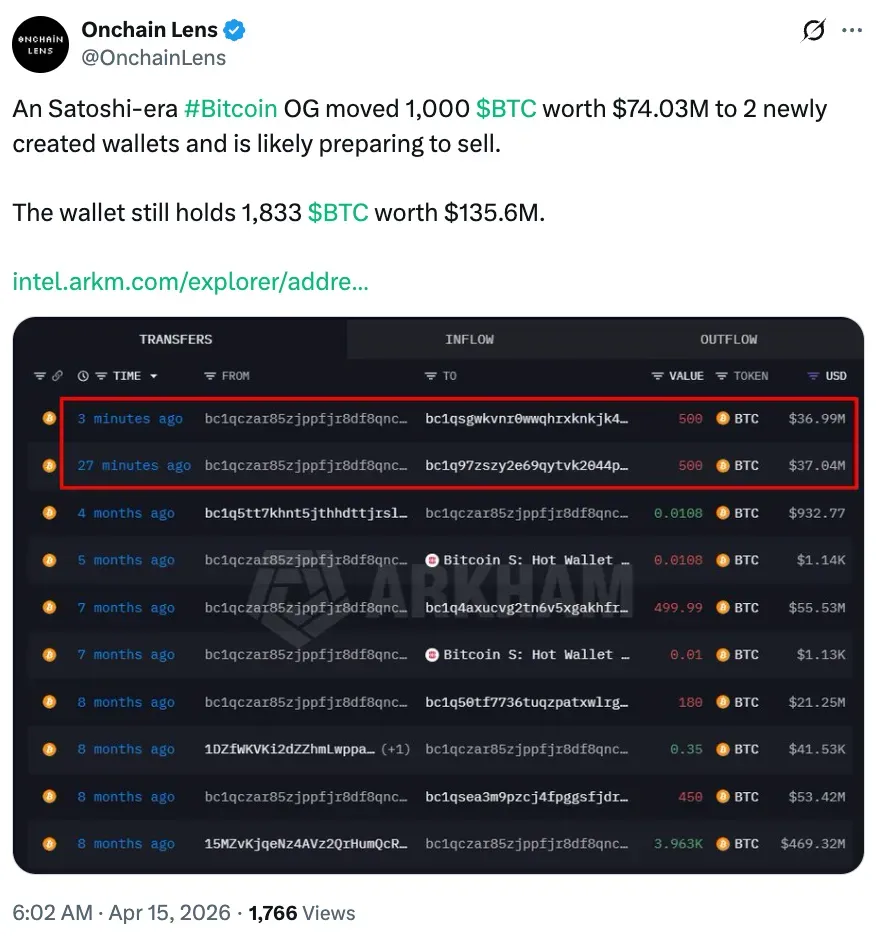880x938 pixels.
Task: Open the three-dots more options menu
Action: pos(852,31)
